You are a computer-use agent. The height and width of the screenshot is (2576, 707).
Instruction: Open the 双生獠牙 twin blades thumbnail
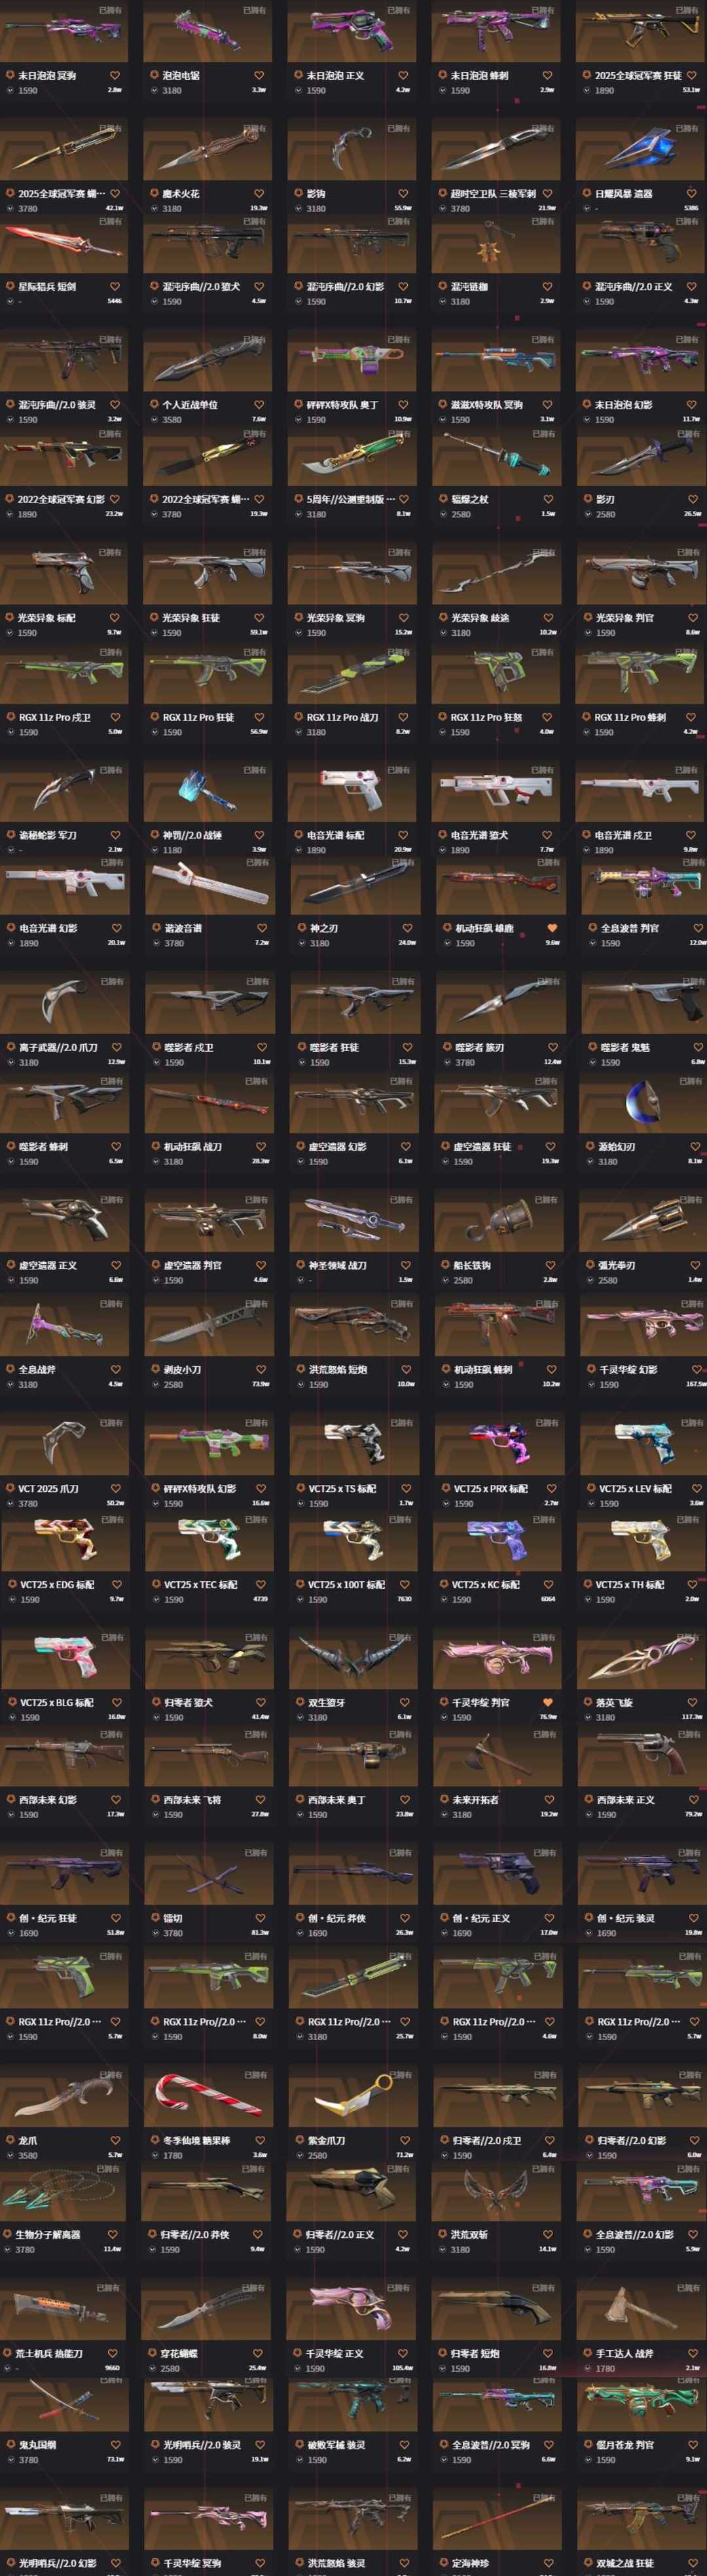(x=353, y=1659)
